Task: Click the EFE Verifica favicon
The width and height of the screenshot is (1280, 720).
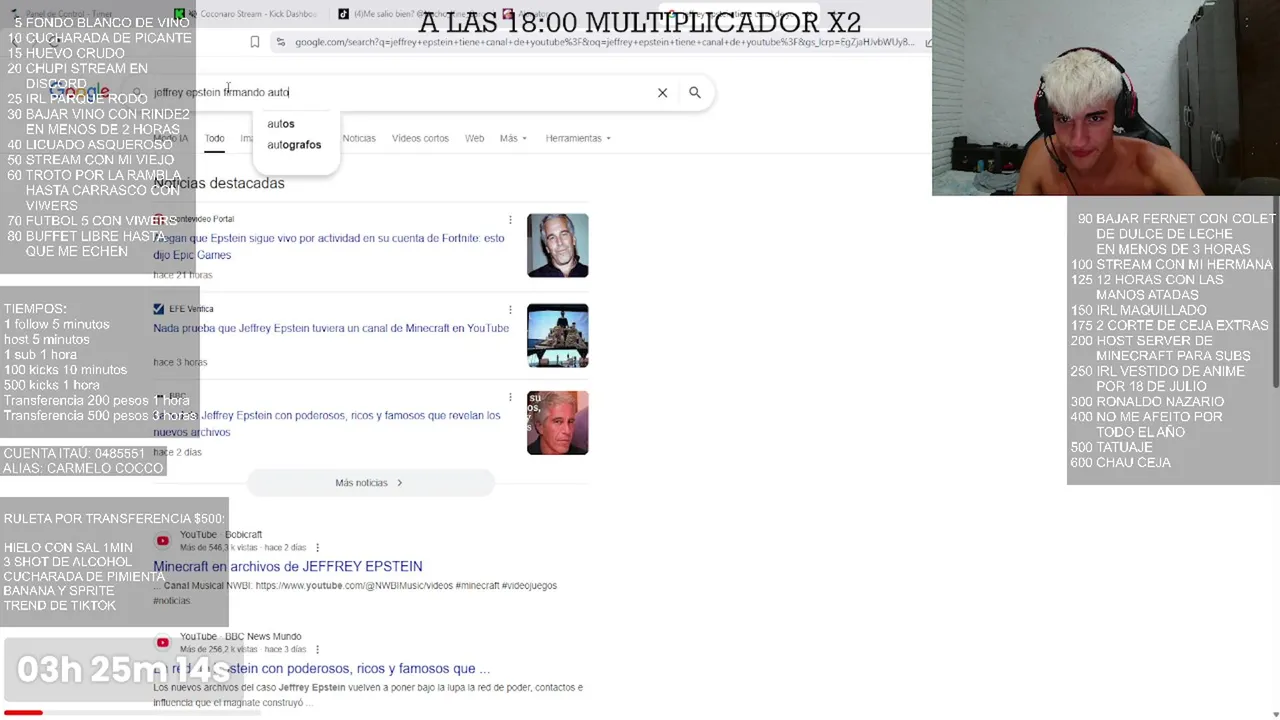Action: click(x=158, y=309)
